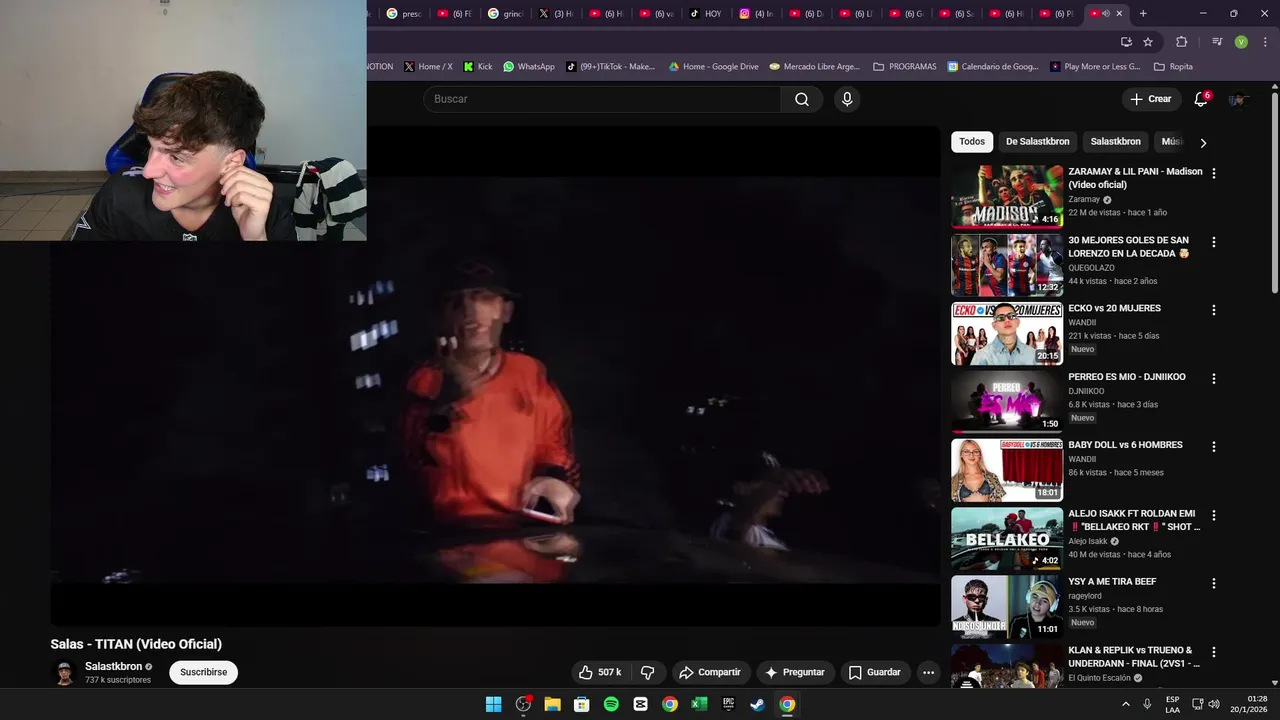Viewport: 1280px width, 720px height.
Task: Open Home - Google Drive bookmark
Action: click(x=714, y=67)
